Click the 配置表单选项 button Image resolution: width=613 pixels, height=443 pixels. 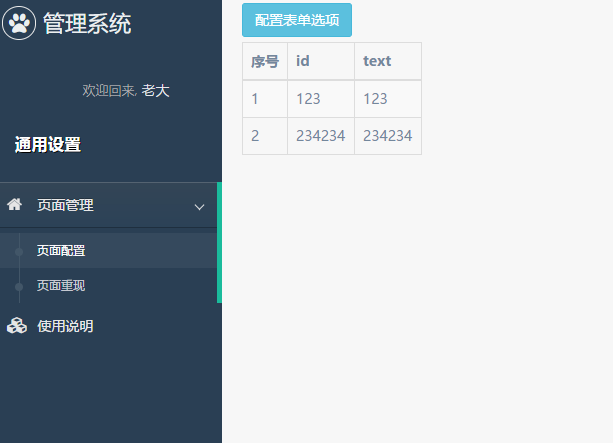point(297,20)
